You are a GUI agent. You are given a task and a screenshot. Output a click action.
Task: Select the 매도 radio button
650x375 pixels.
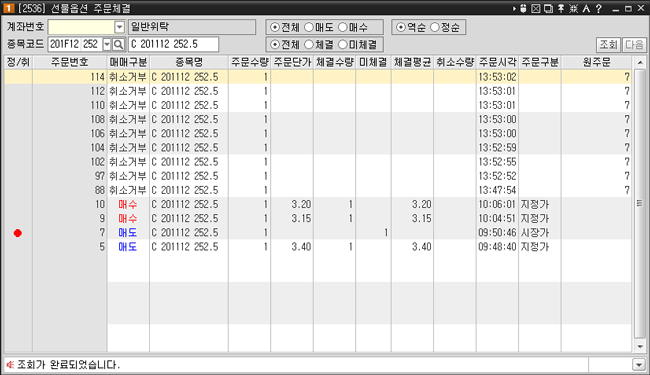point(309,27)
